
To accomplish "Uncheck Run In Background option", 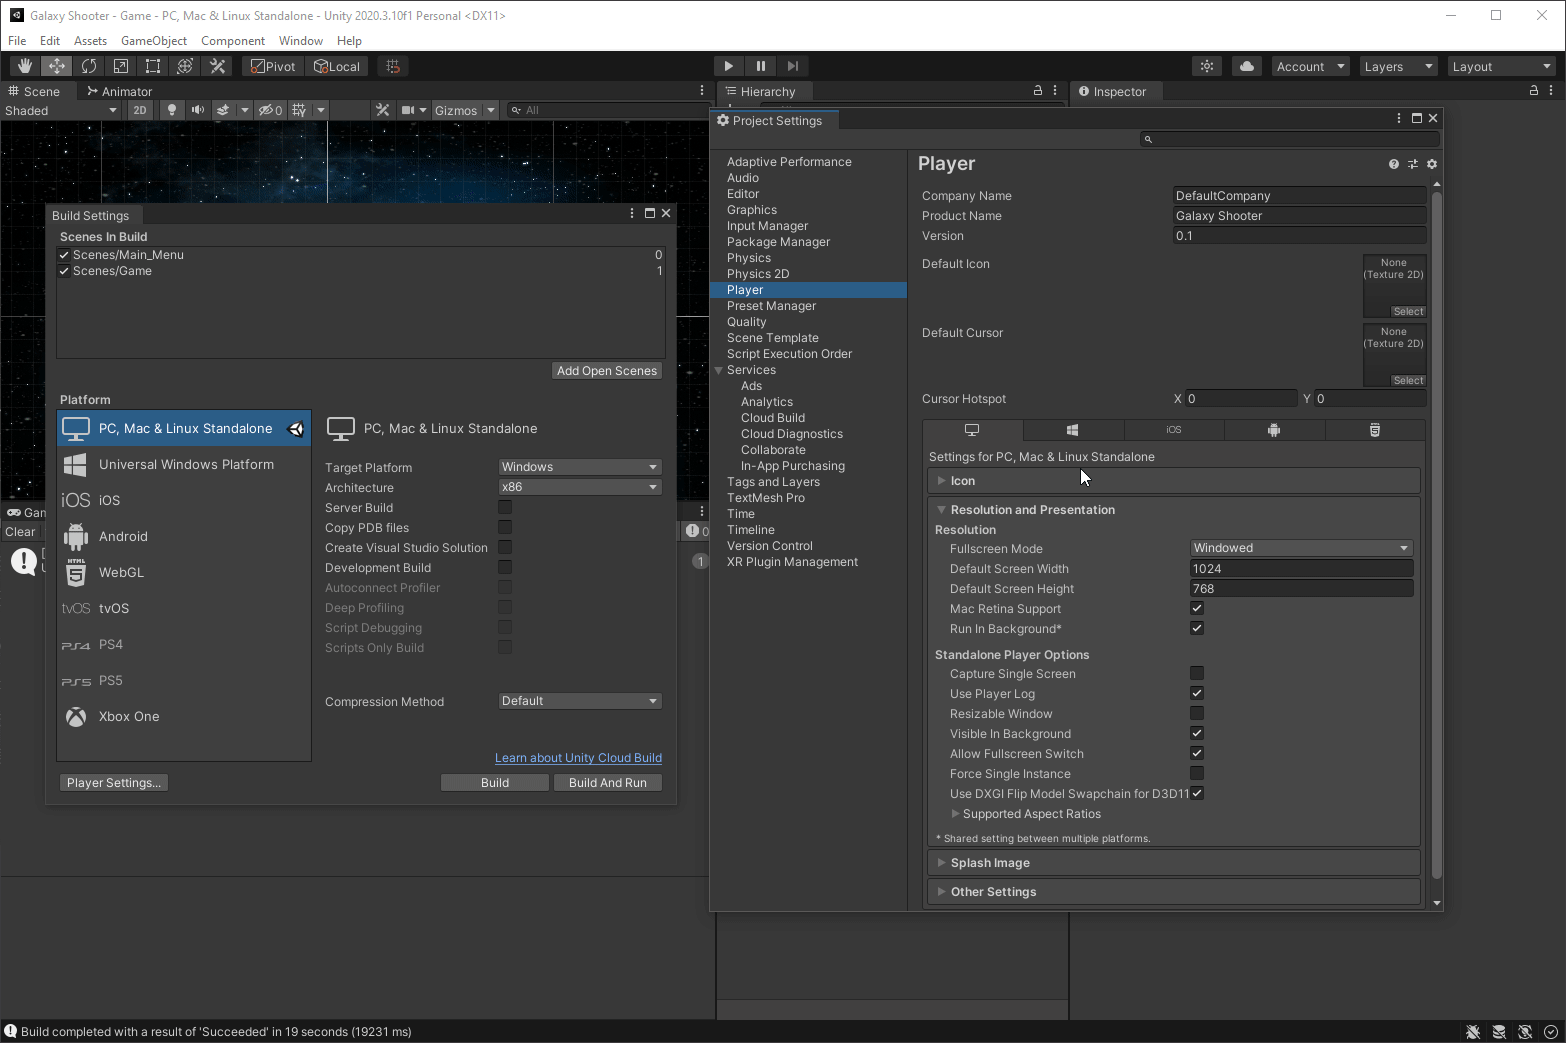I will pyautogui.click(x=1197, y=628).
